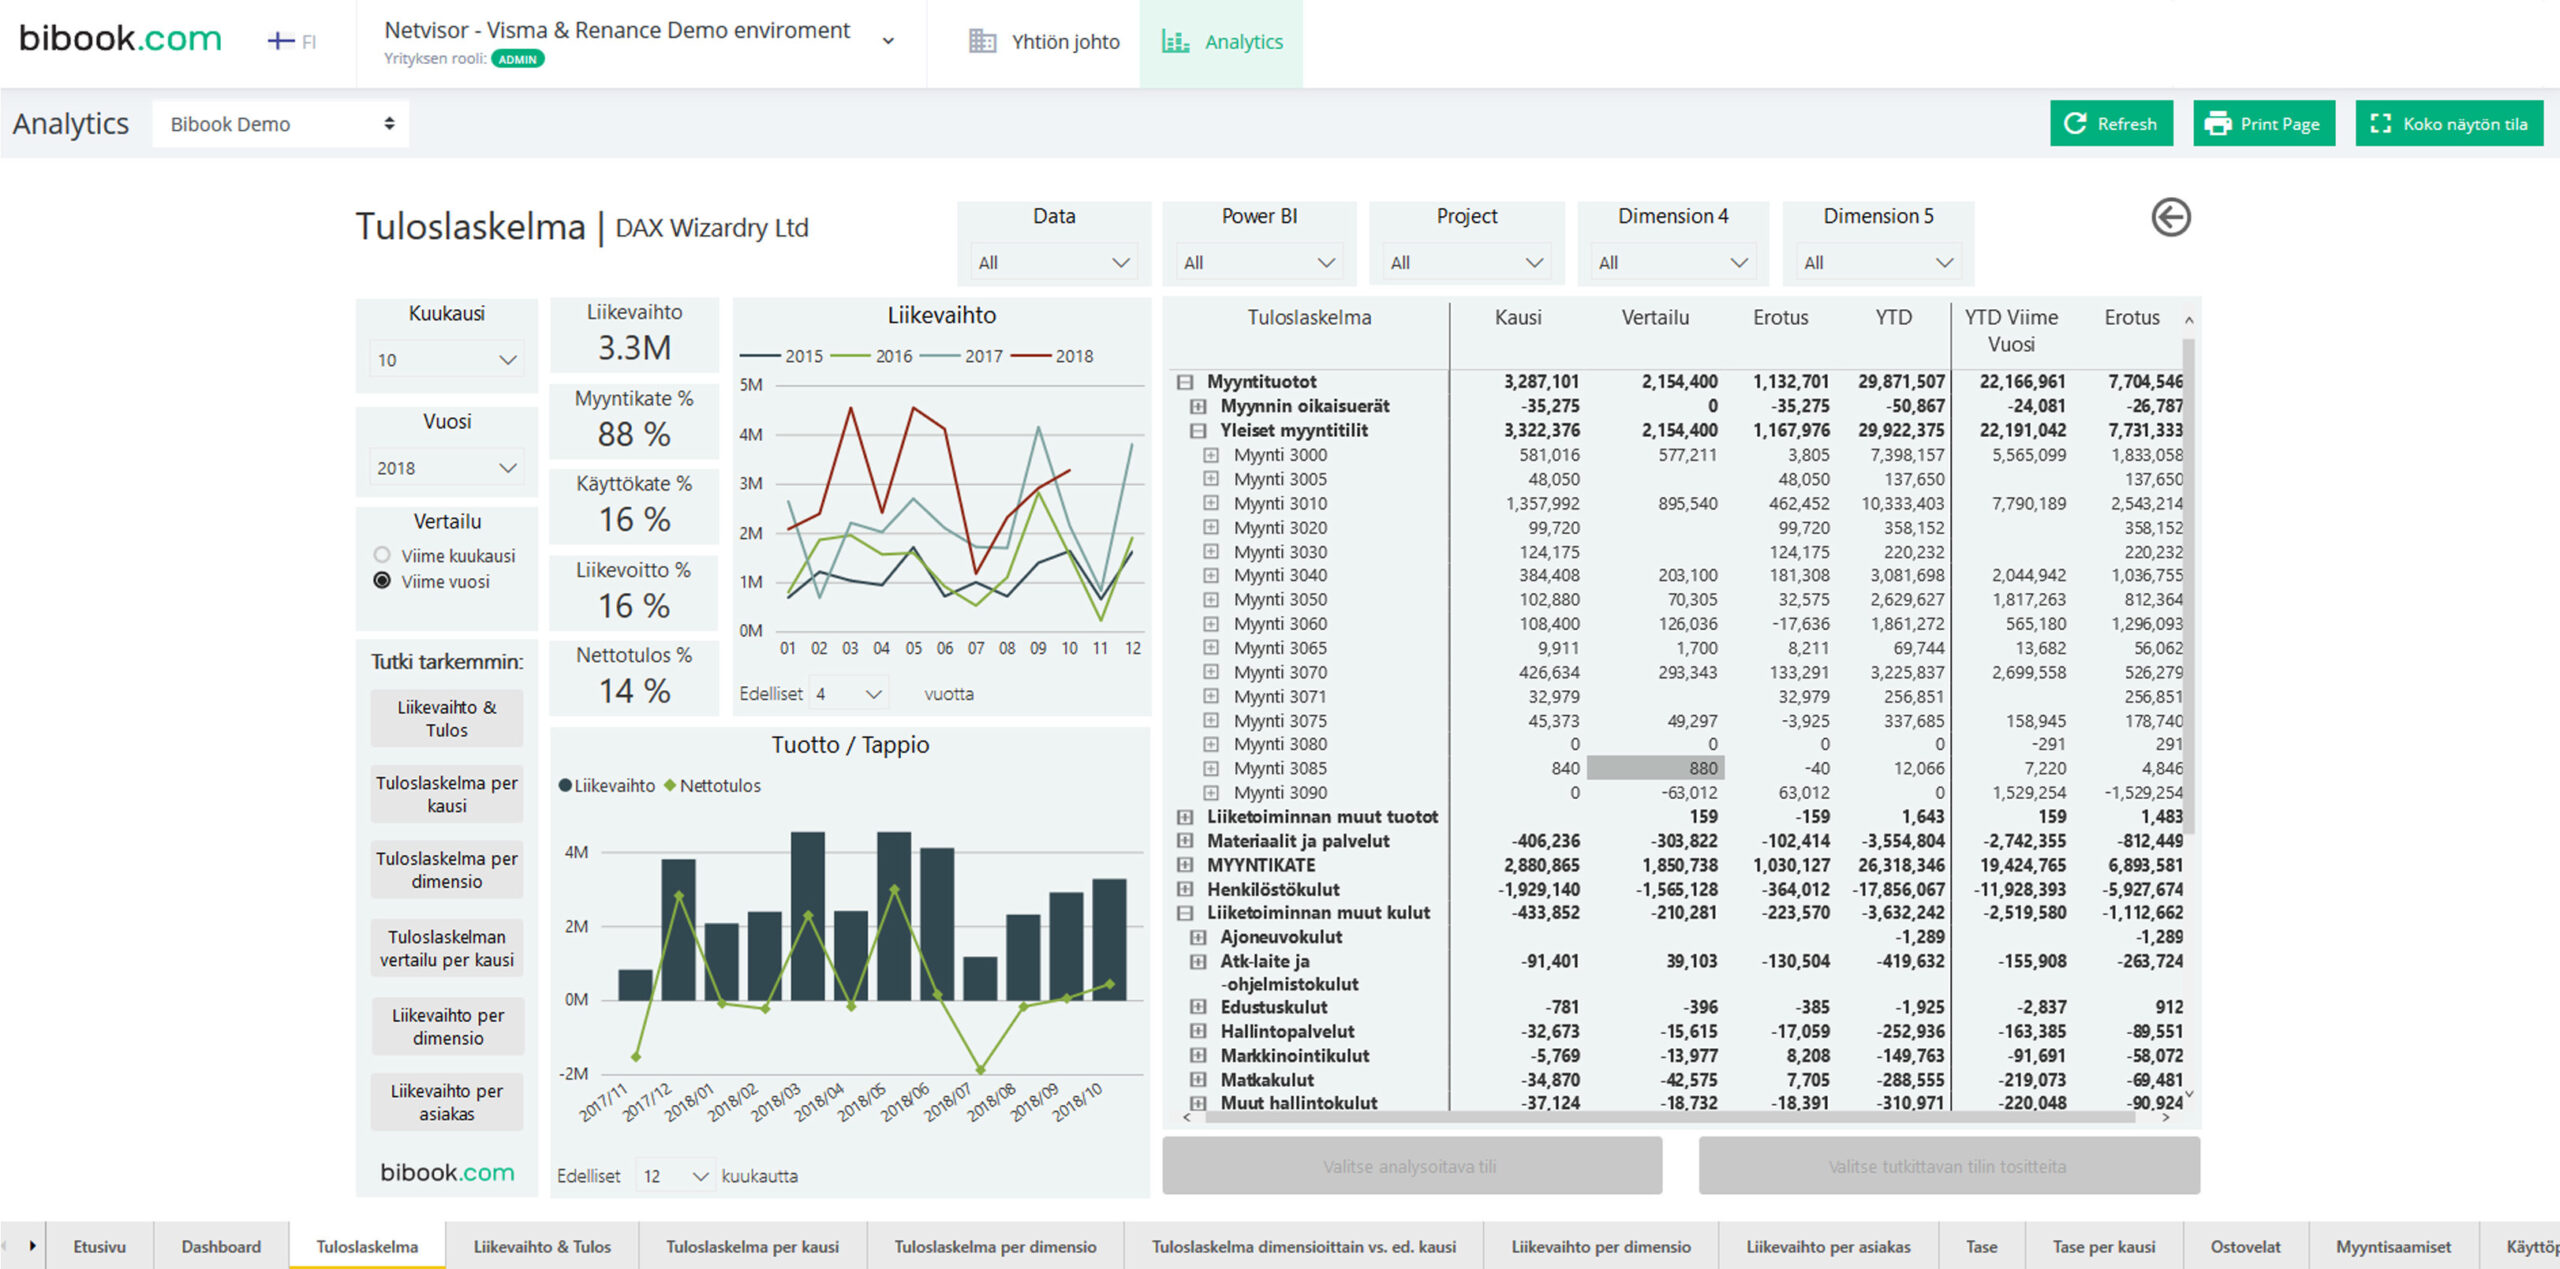Open the Project filter dropdown
The width and height of the screenshot is (2560, 1269).
pos(1465,263)
